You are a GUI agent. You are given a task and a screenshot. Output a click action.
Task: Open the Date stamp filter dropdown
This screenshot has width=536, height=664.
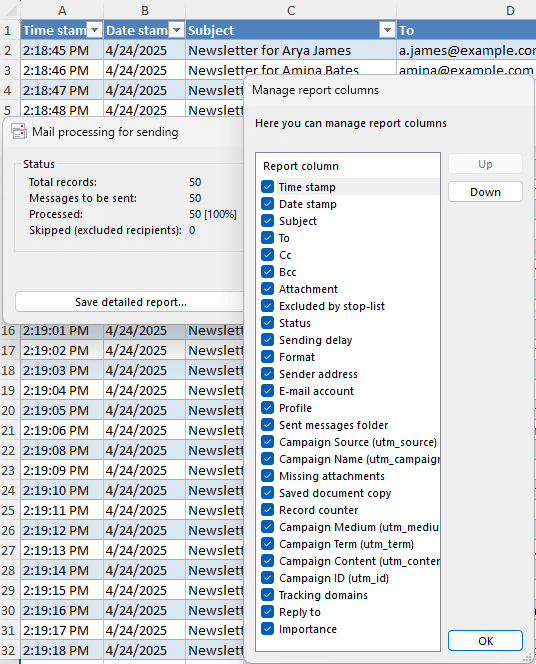[177, 30]
